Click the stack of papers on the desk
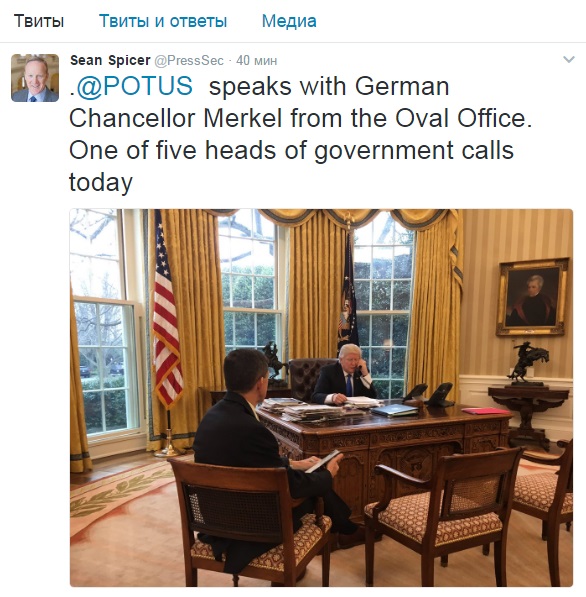The height and width of the screenshot is (597, 586). point(301,409)
